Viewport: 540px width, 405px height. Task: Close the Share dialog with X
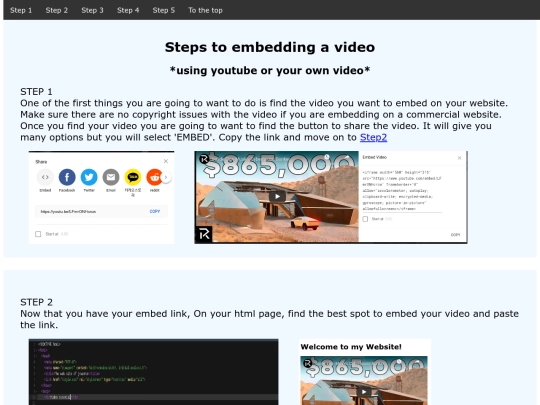166,161
